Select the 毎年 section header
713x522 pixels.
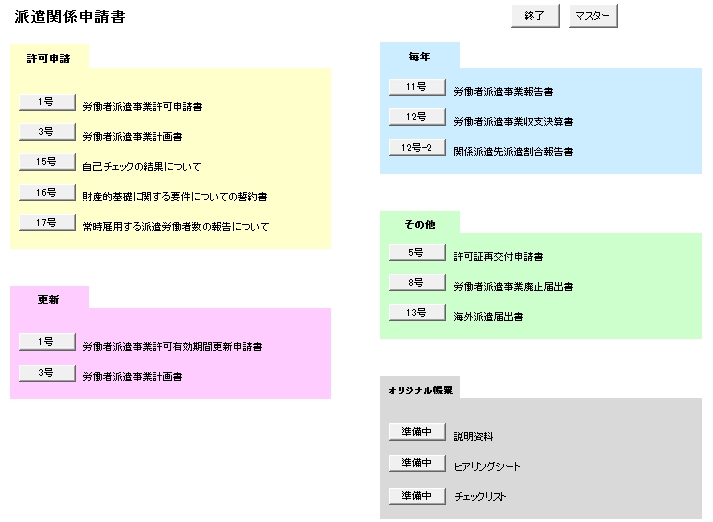419,56
